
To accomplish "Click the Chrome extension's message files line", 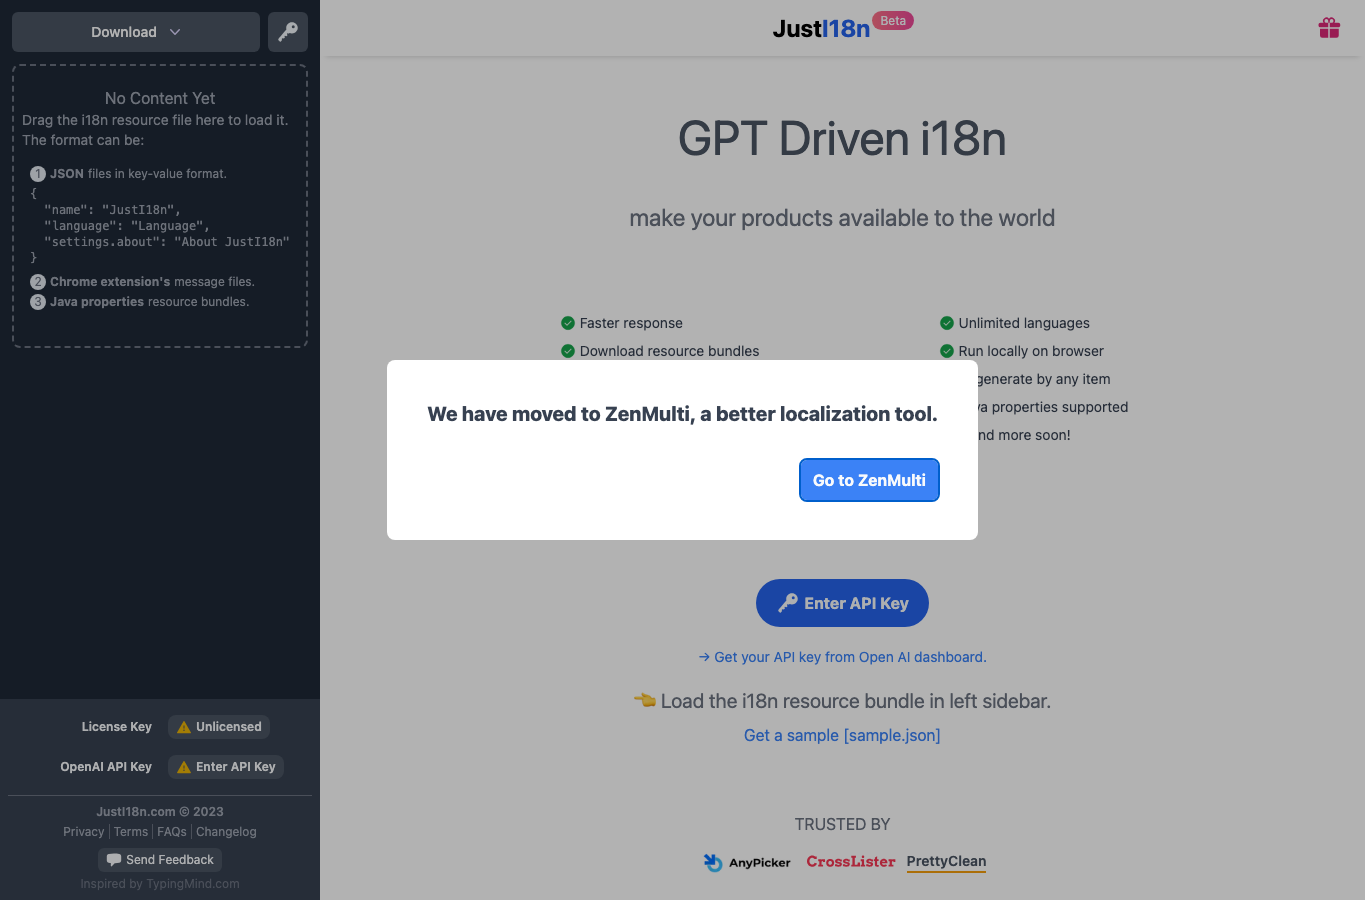I will tap(152, 282).
